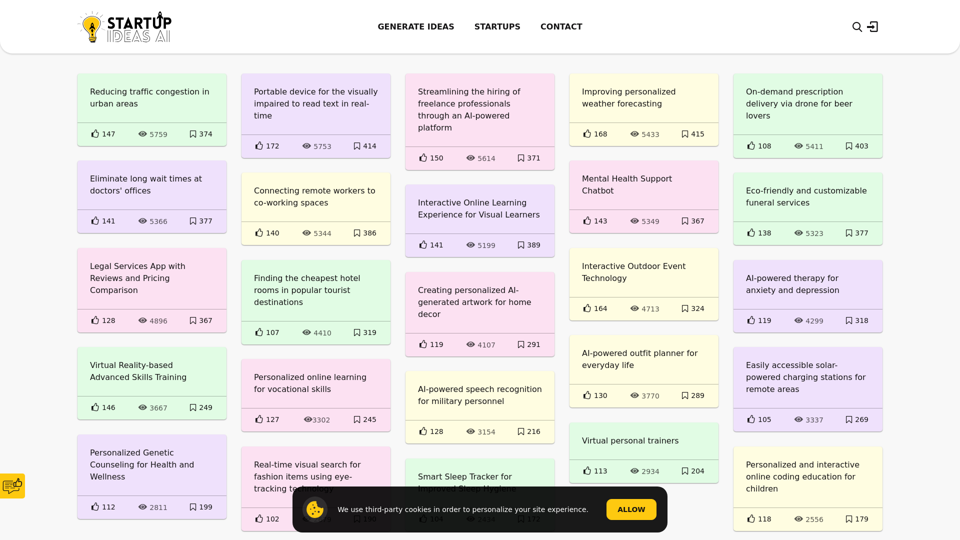960x540 pixels.
Task: Open 'Interactive Outdoor Event Technology' idea
Action: click(634, 272)
